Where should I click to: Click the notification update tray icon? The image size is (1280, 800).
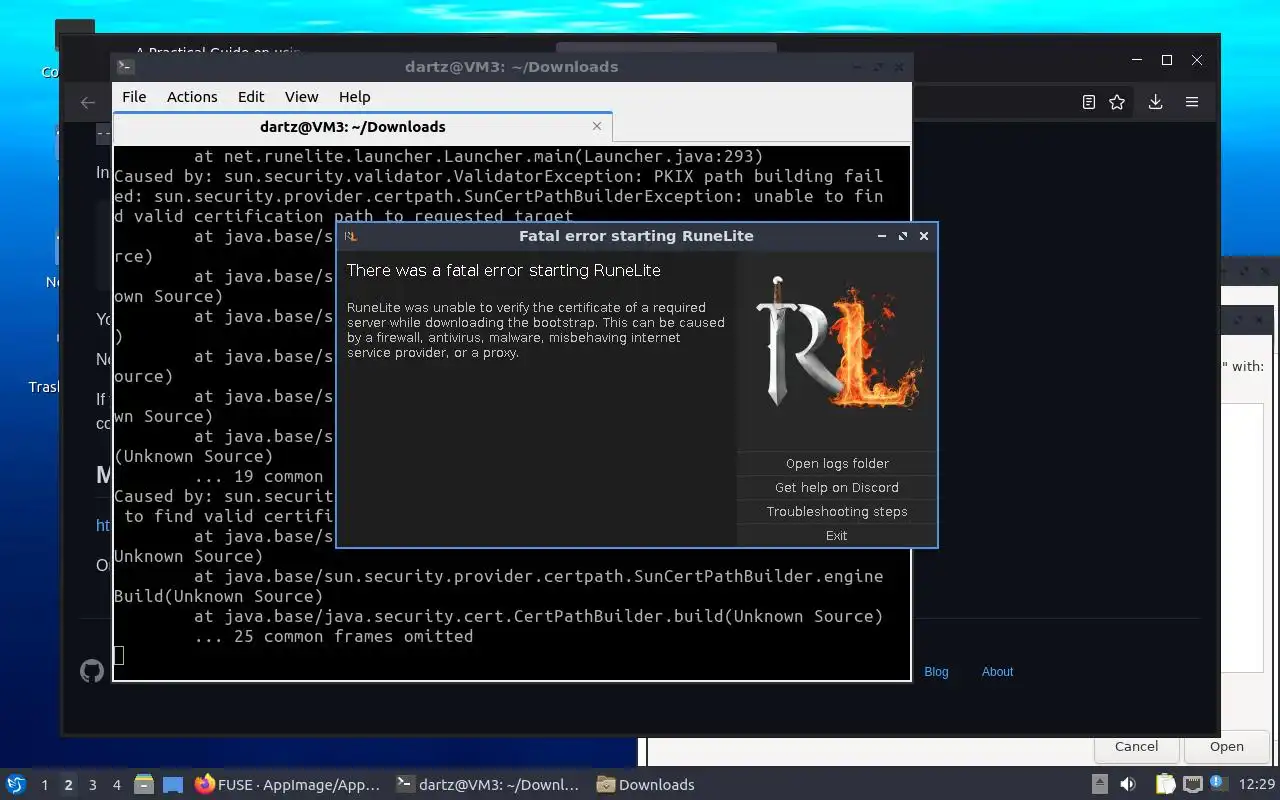(1218, 783)
